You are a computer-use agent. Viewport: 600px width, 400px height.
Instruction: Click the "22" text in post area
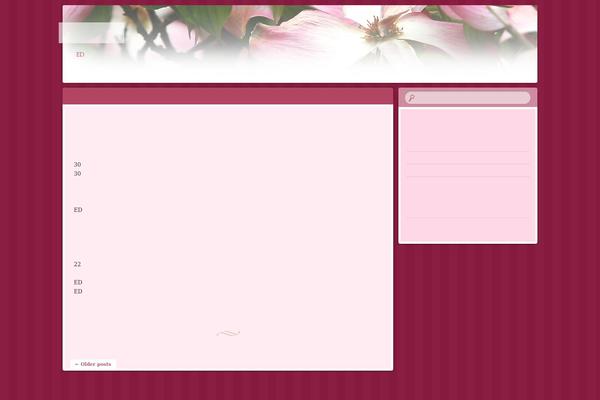tap(77, 264)
